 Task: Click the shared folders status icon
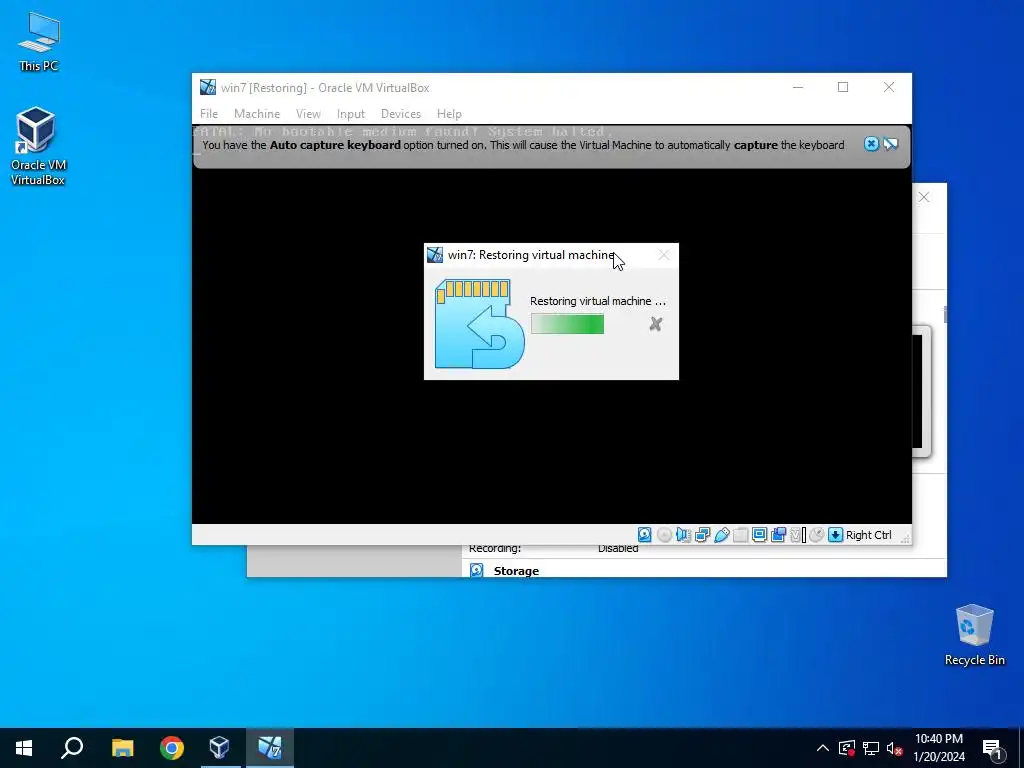tap(740, 535)
